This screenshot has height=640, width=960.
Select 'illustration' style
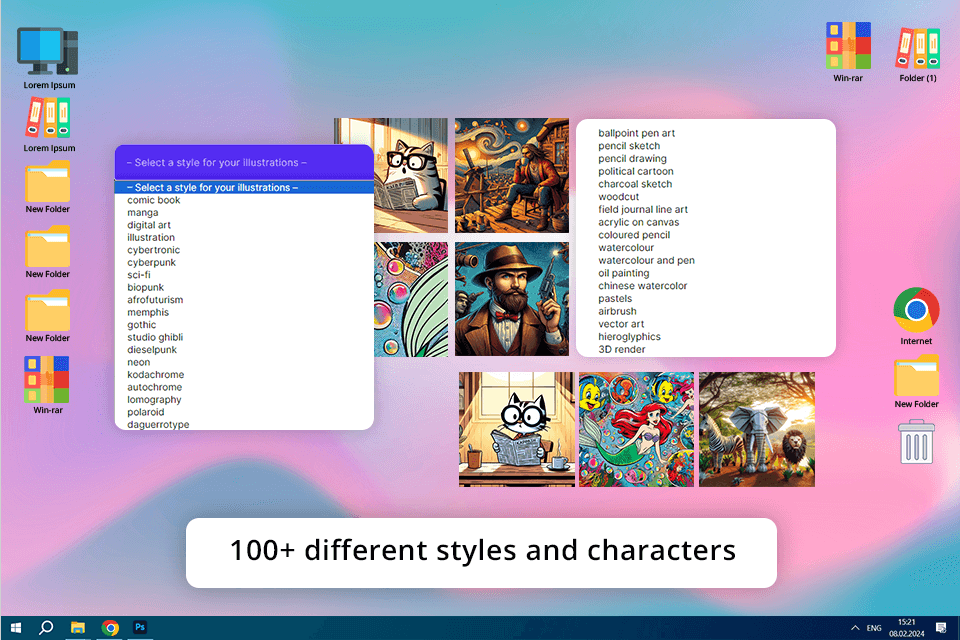[151, 238]
